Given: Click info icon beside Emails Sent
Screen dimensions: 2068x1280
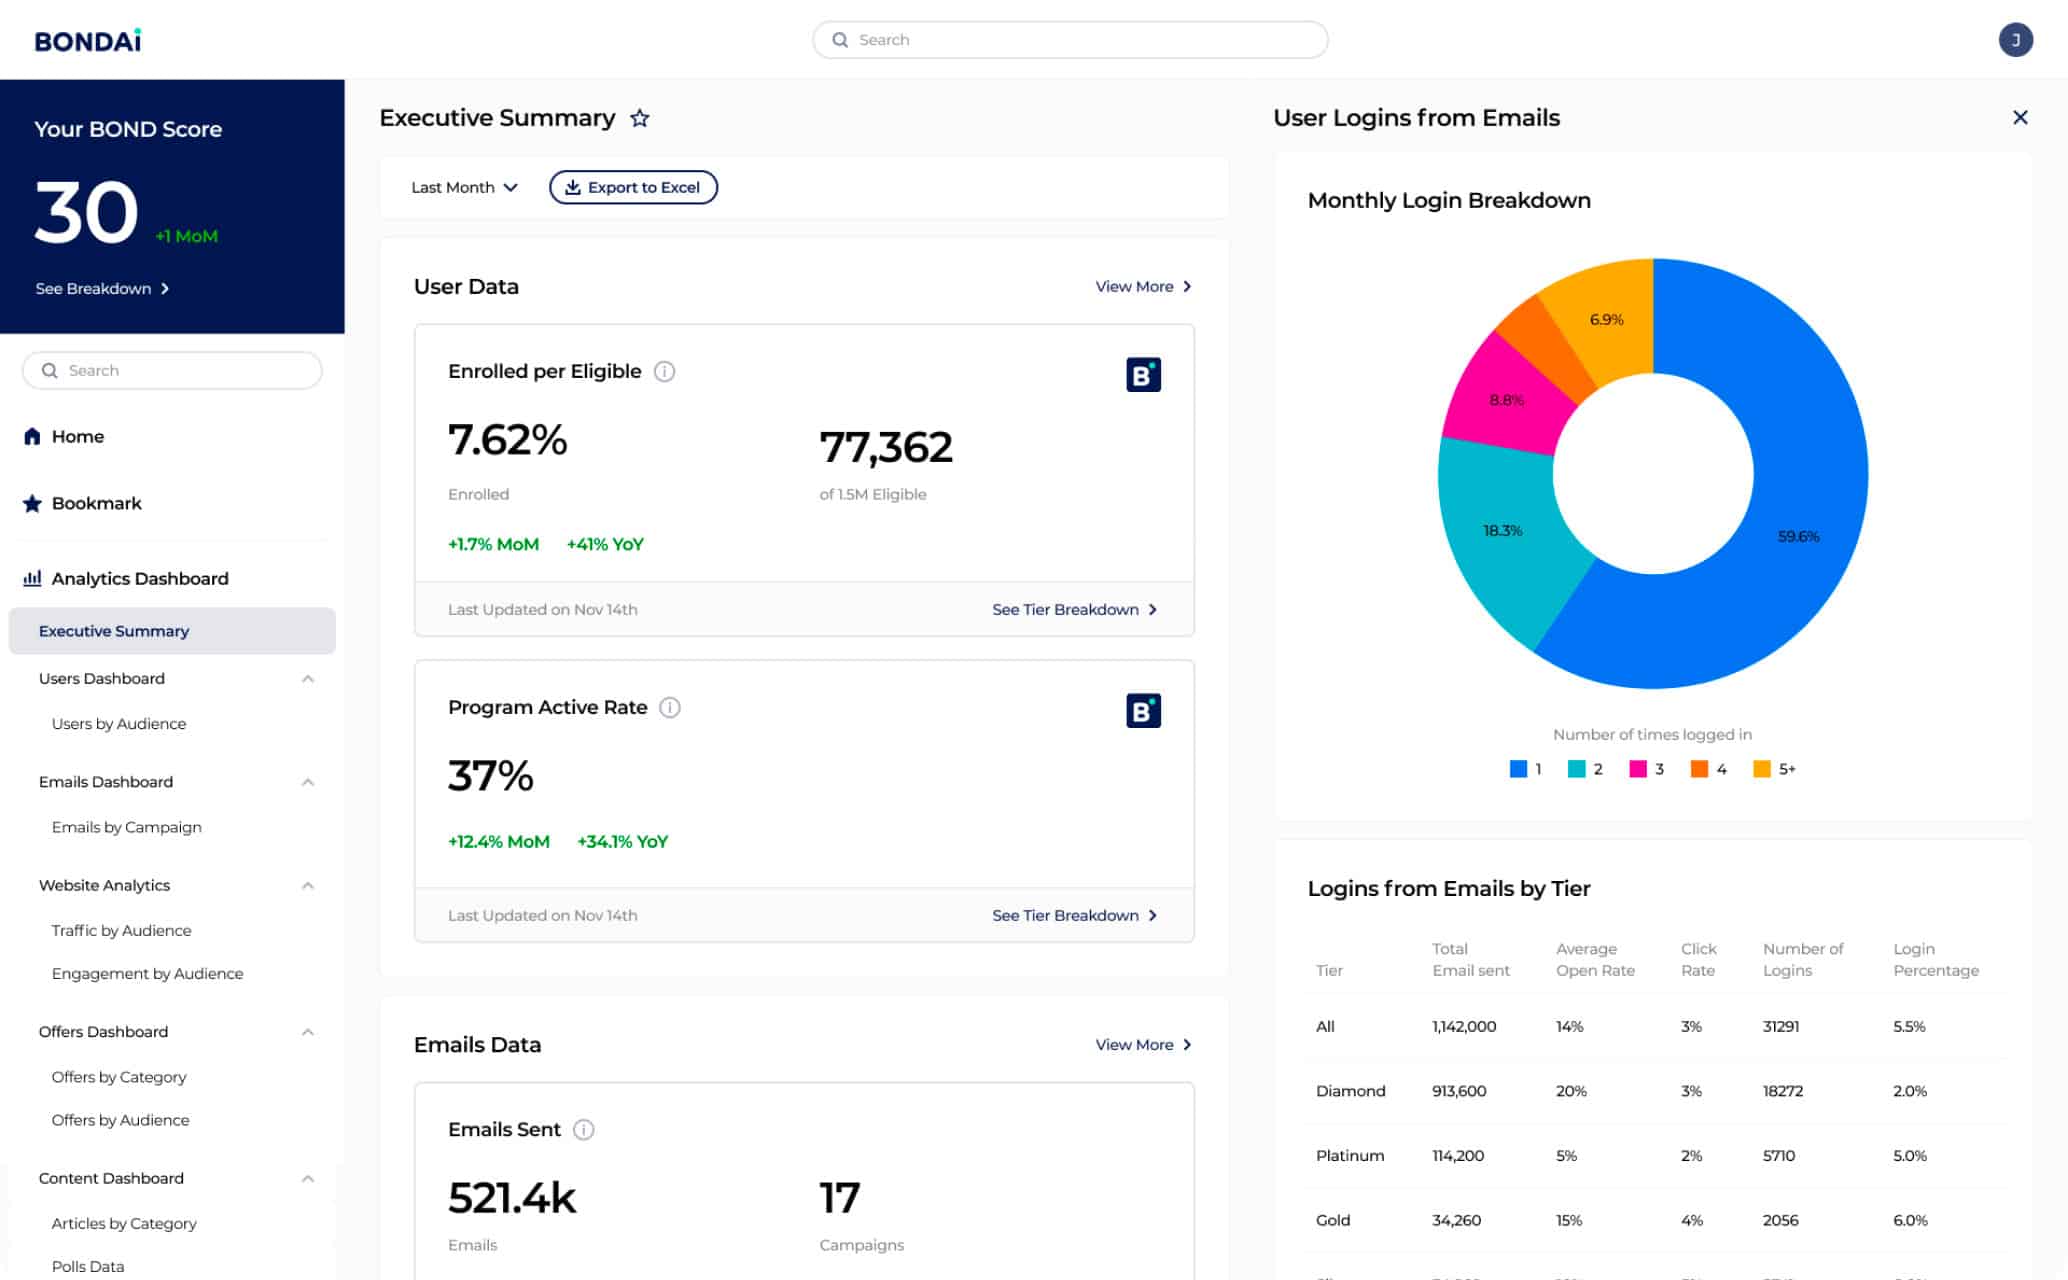Looking at the screenshot, I should tap(584, 1130).
